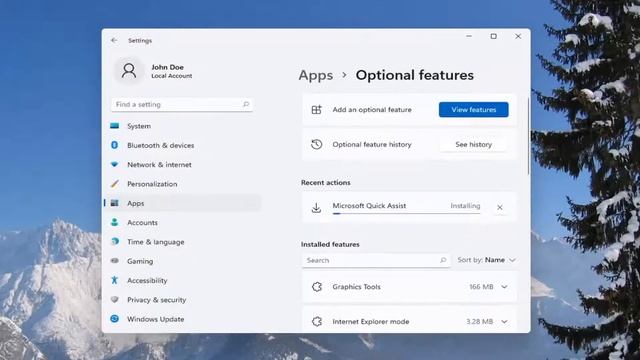The width and height of the screenshot is (640, 360).
Task: Click the Settings page vertical scrollbar
Action: pyautogui.click(x=528, y=137)
